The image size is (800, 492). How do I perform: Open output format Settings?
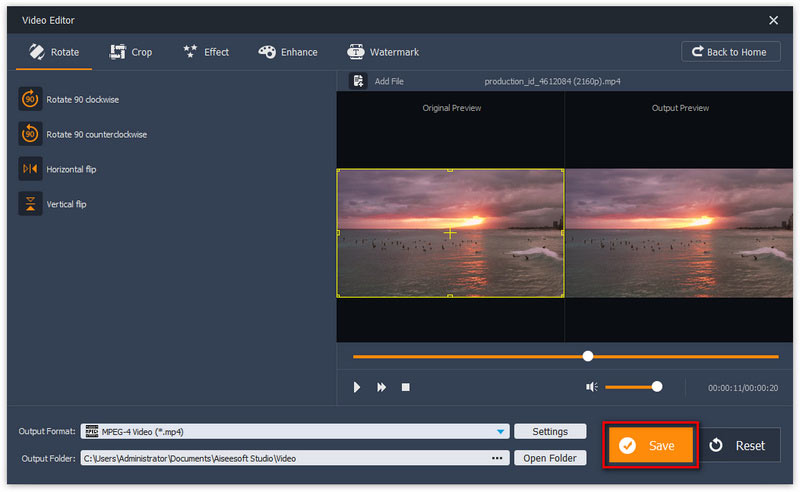(x=550, y=432)
